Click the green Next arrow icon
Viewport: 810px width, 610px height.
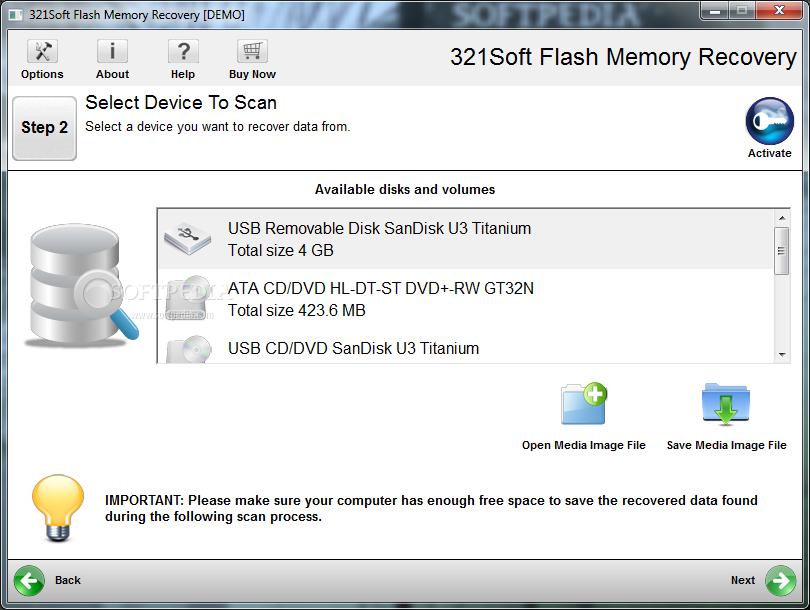pos(781,581)
